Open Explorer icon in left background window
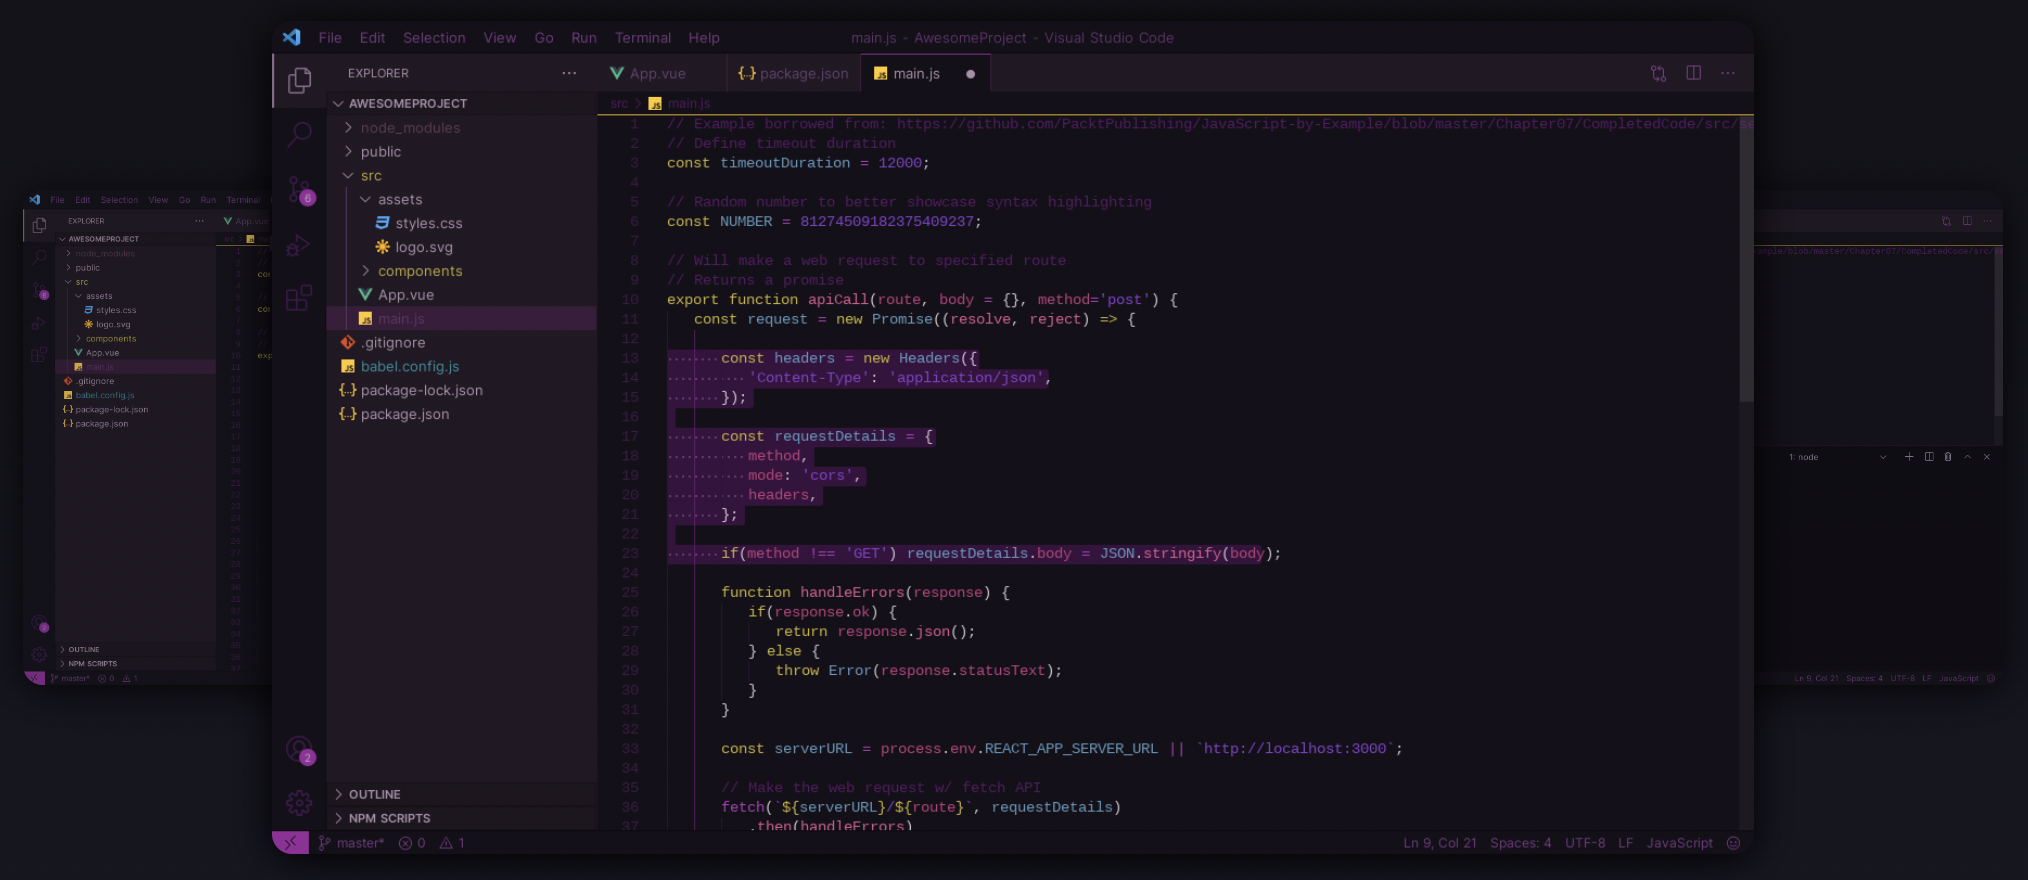2028x880 pixels. click(x=39, y=225)
